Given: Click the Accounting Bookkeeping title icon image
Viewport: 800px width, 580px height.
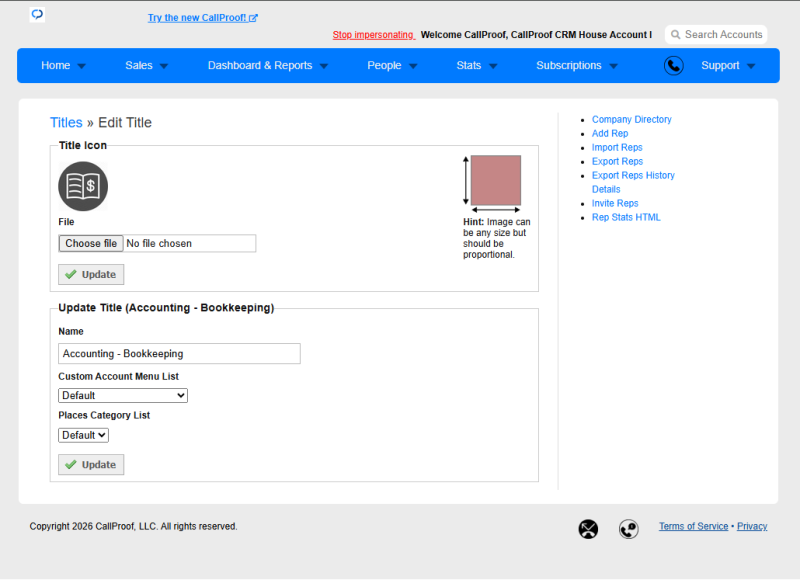Looking at the screenshot, I should click(83, 186).
